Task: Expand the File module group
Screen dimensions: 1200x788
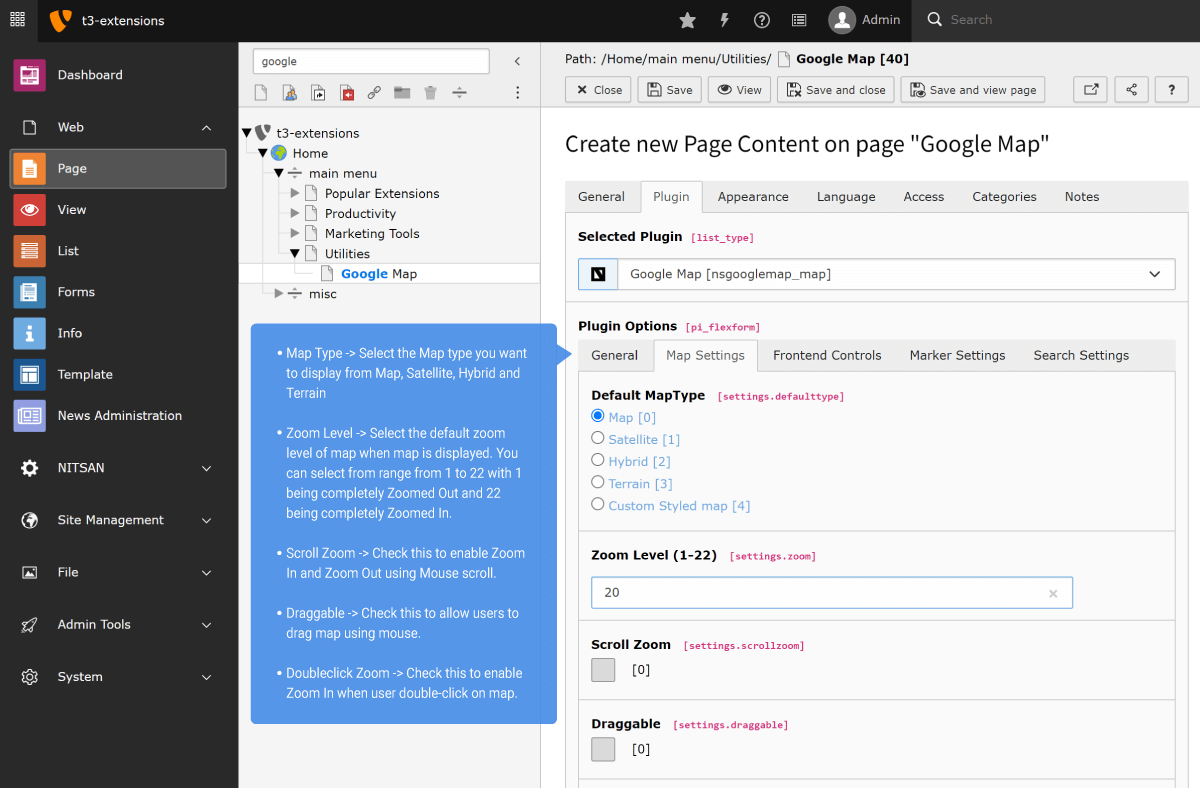Action: [x=207, y=573]
